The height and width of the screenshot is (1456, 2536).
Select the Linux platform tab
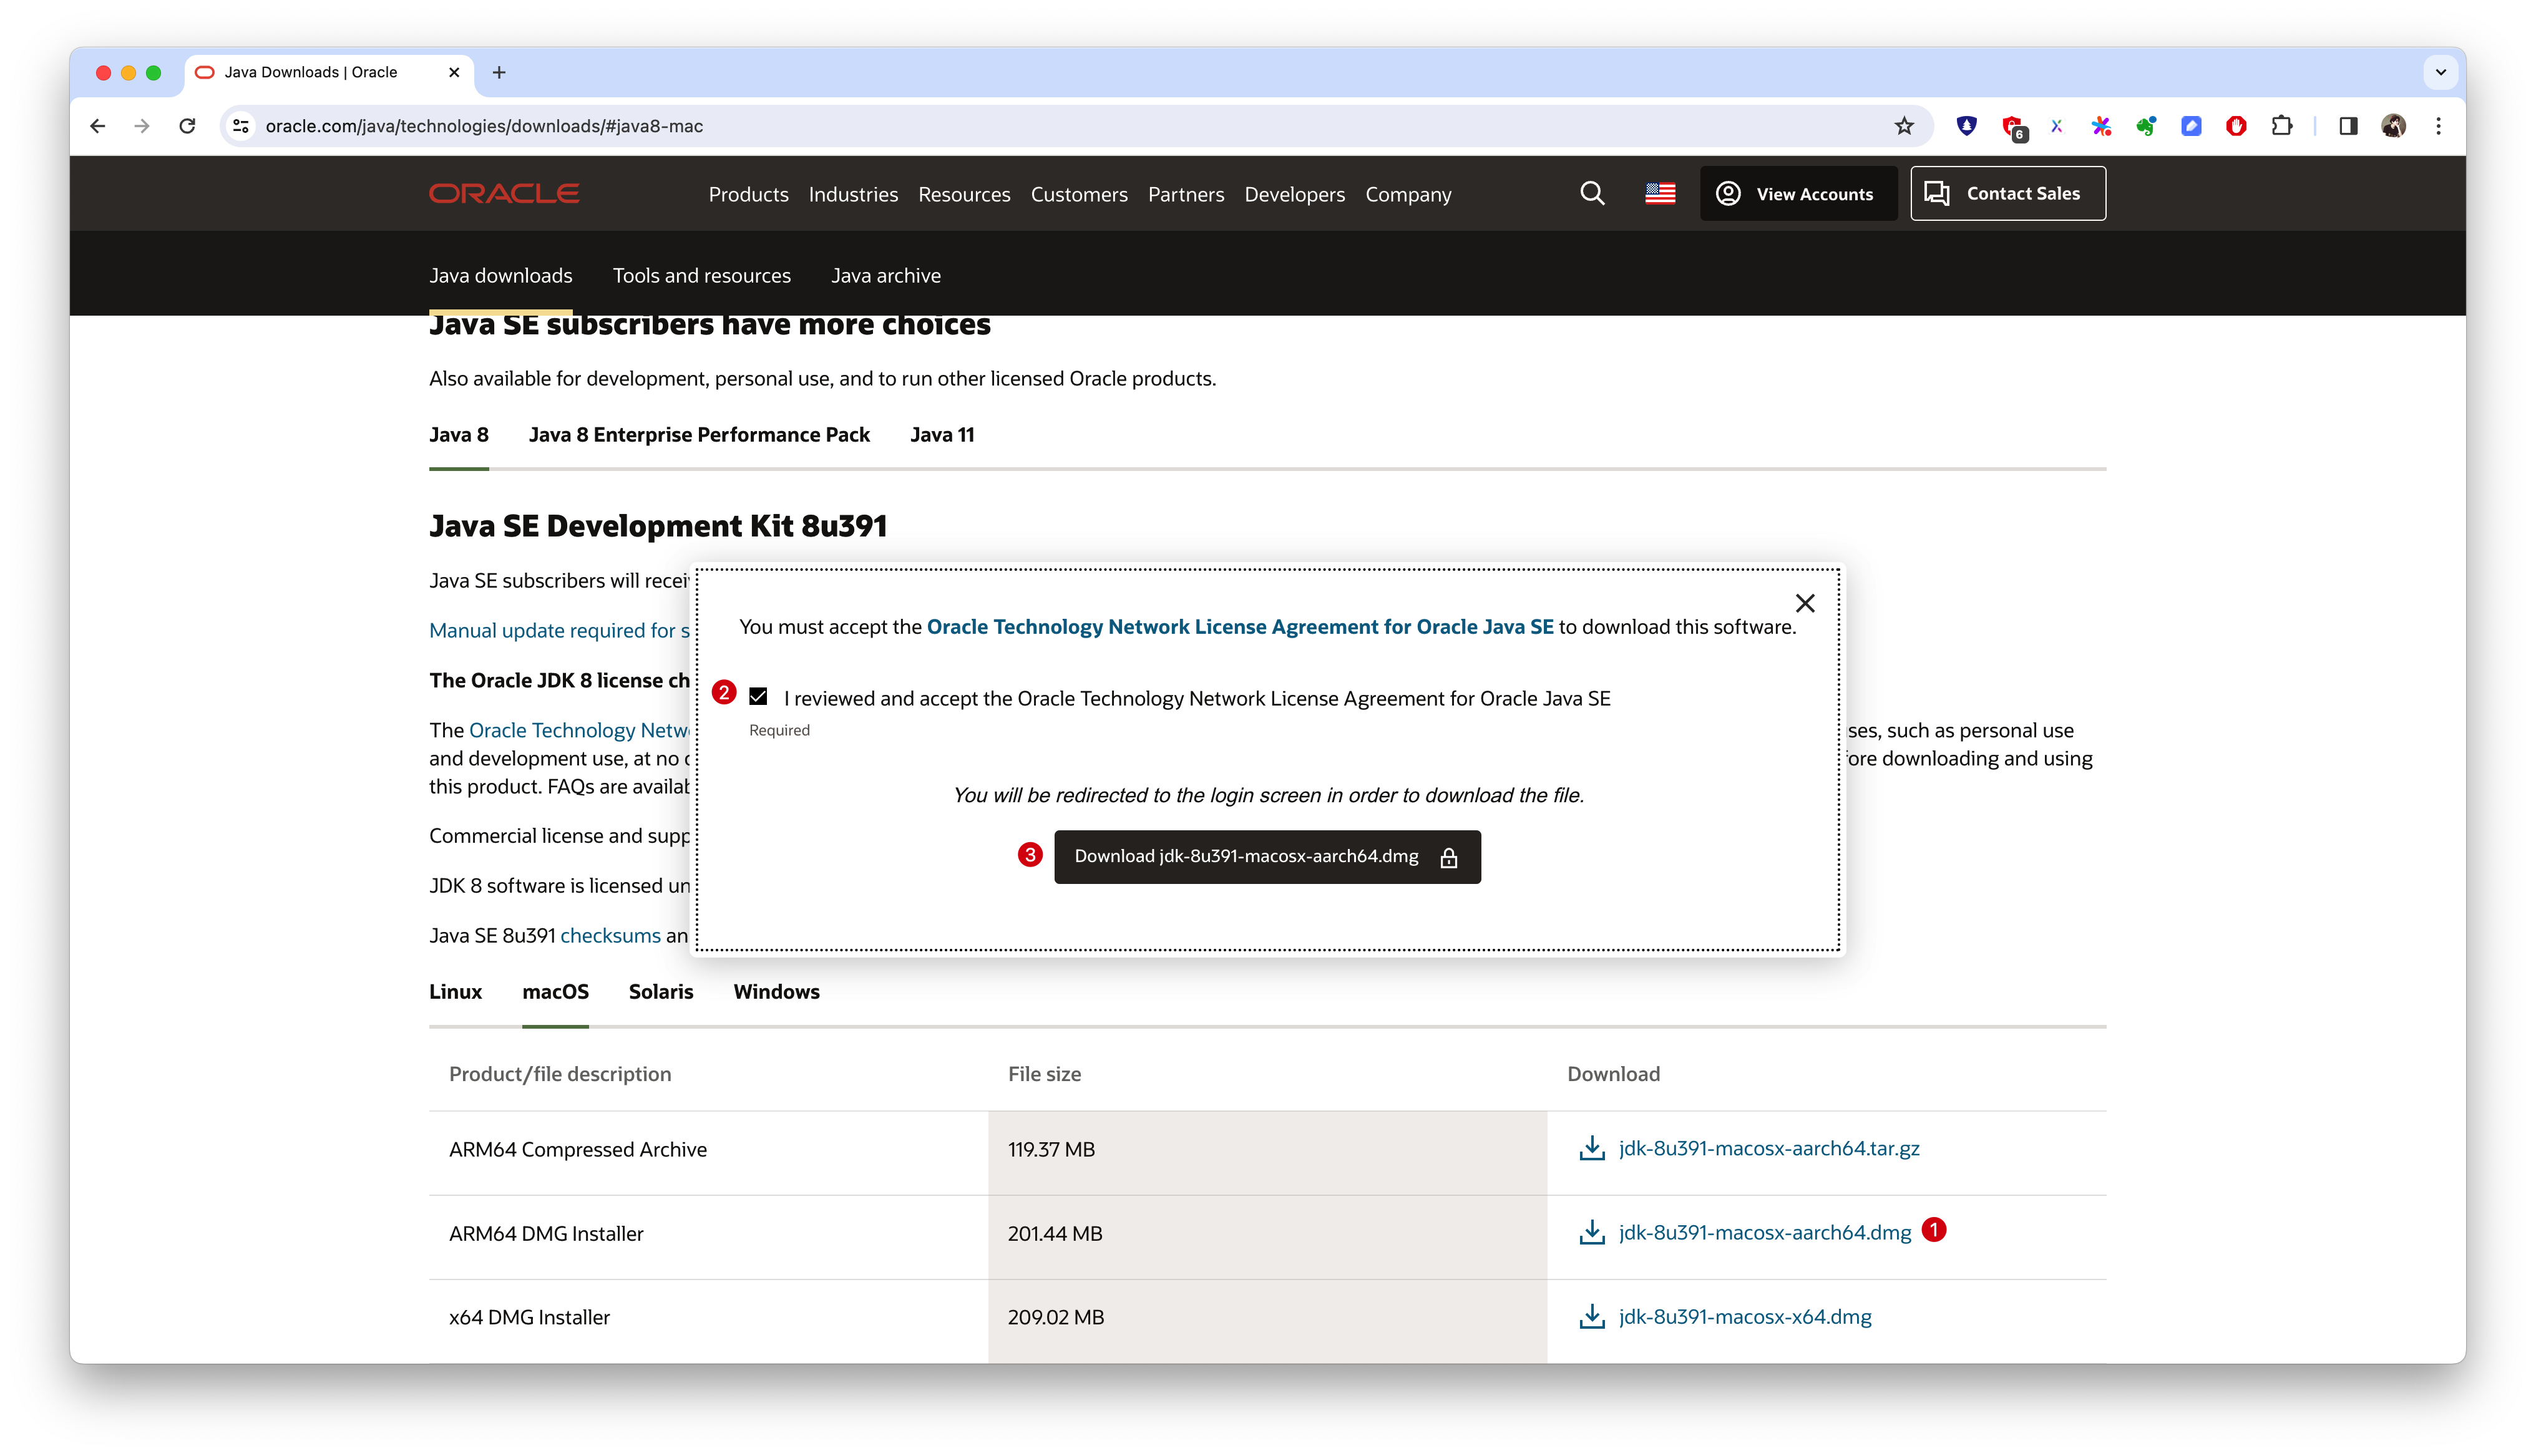click(x=455, y=991)
